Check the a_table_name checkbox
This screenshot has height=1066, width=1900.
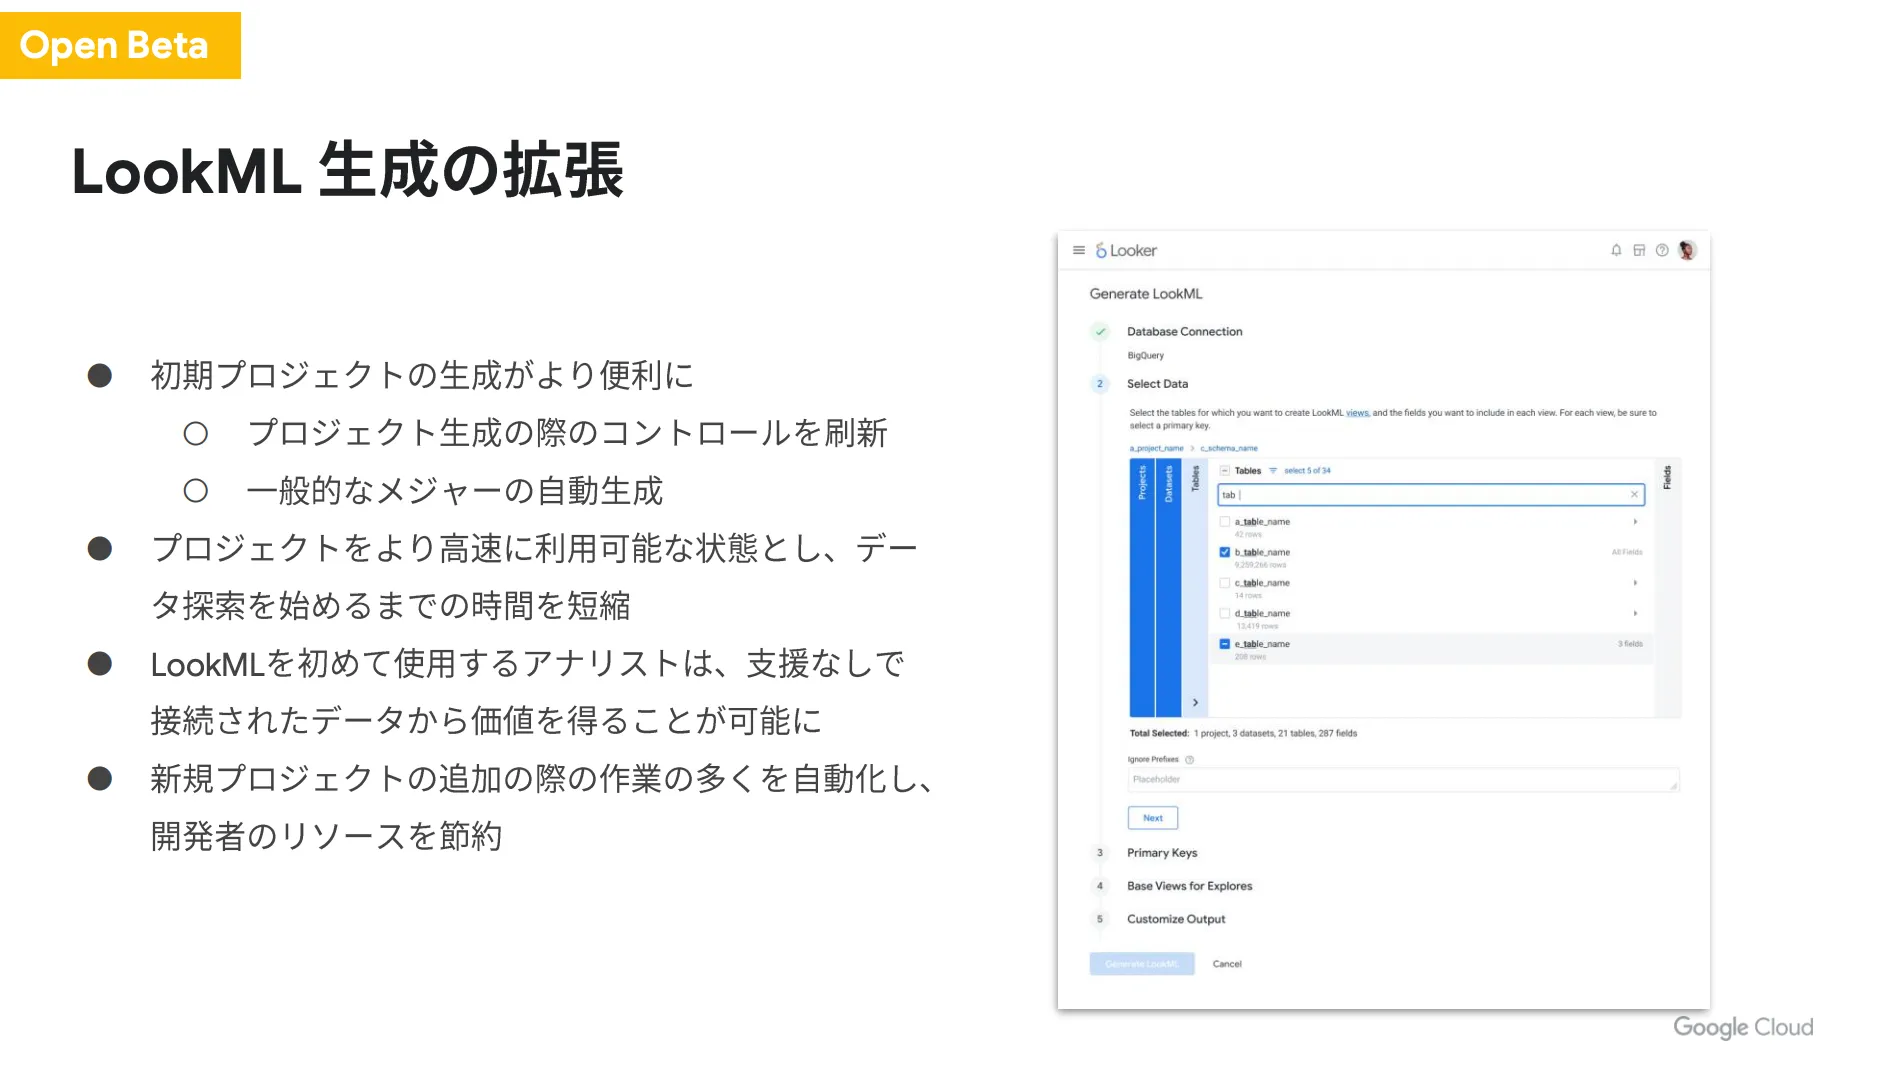(x=1225, y=521)
